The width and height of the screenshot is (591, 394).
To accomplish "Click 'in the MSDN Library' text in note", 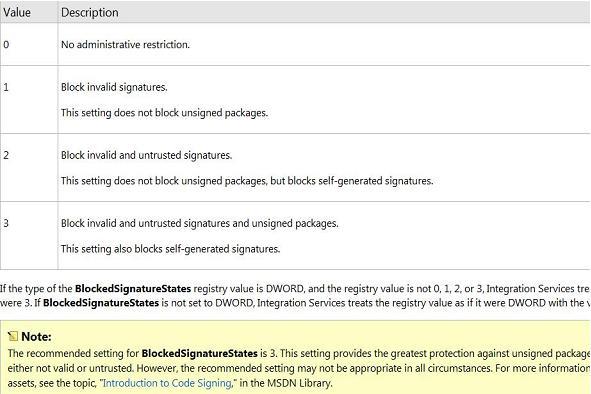I will [286, 383].
